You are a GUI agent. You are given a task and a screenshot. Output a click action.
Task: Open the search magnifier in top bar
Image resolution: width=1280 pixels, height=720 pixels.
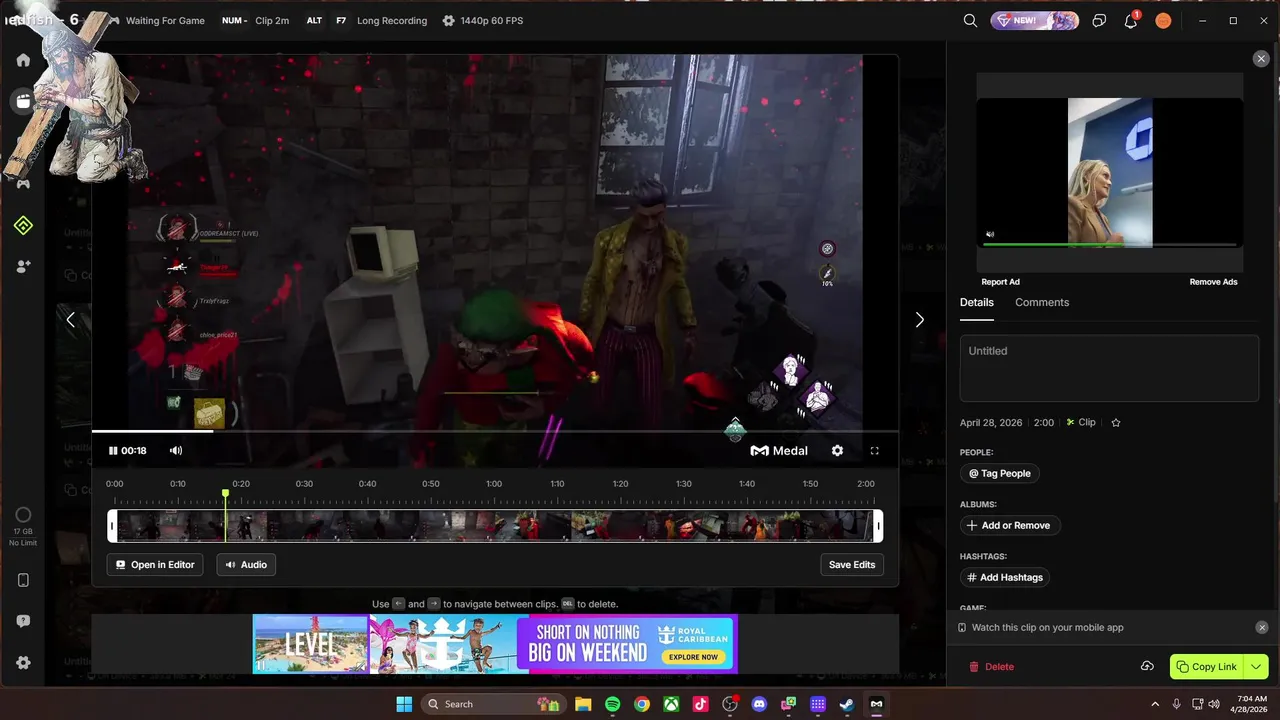tap(970, 20)
